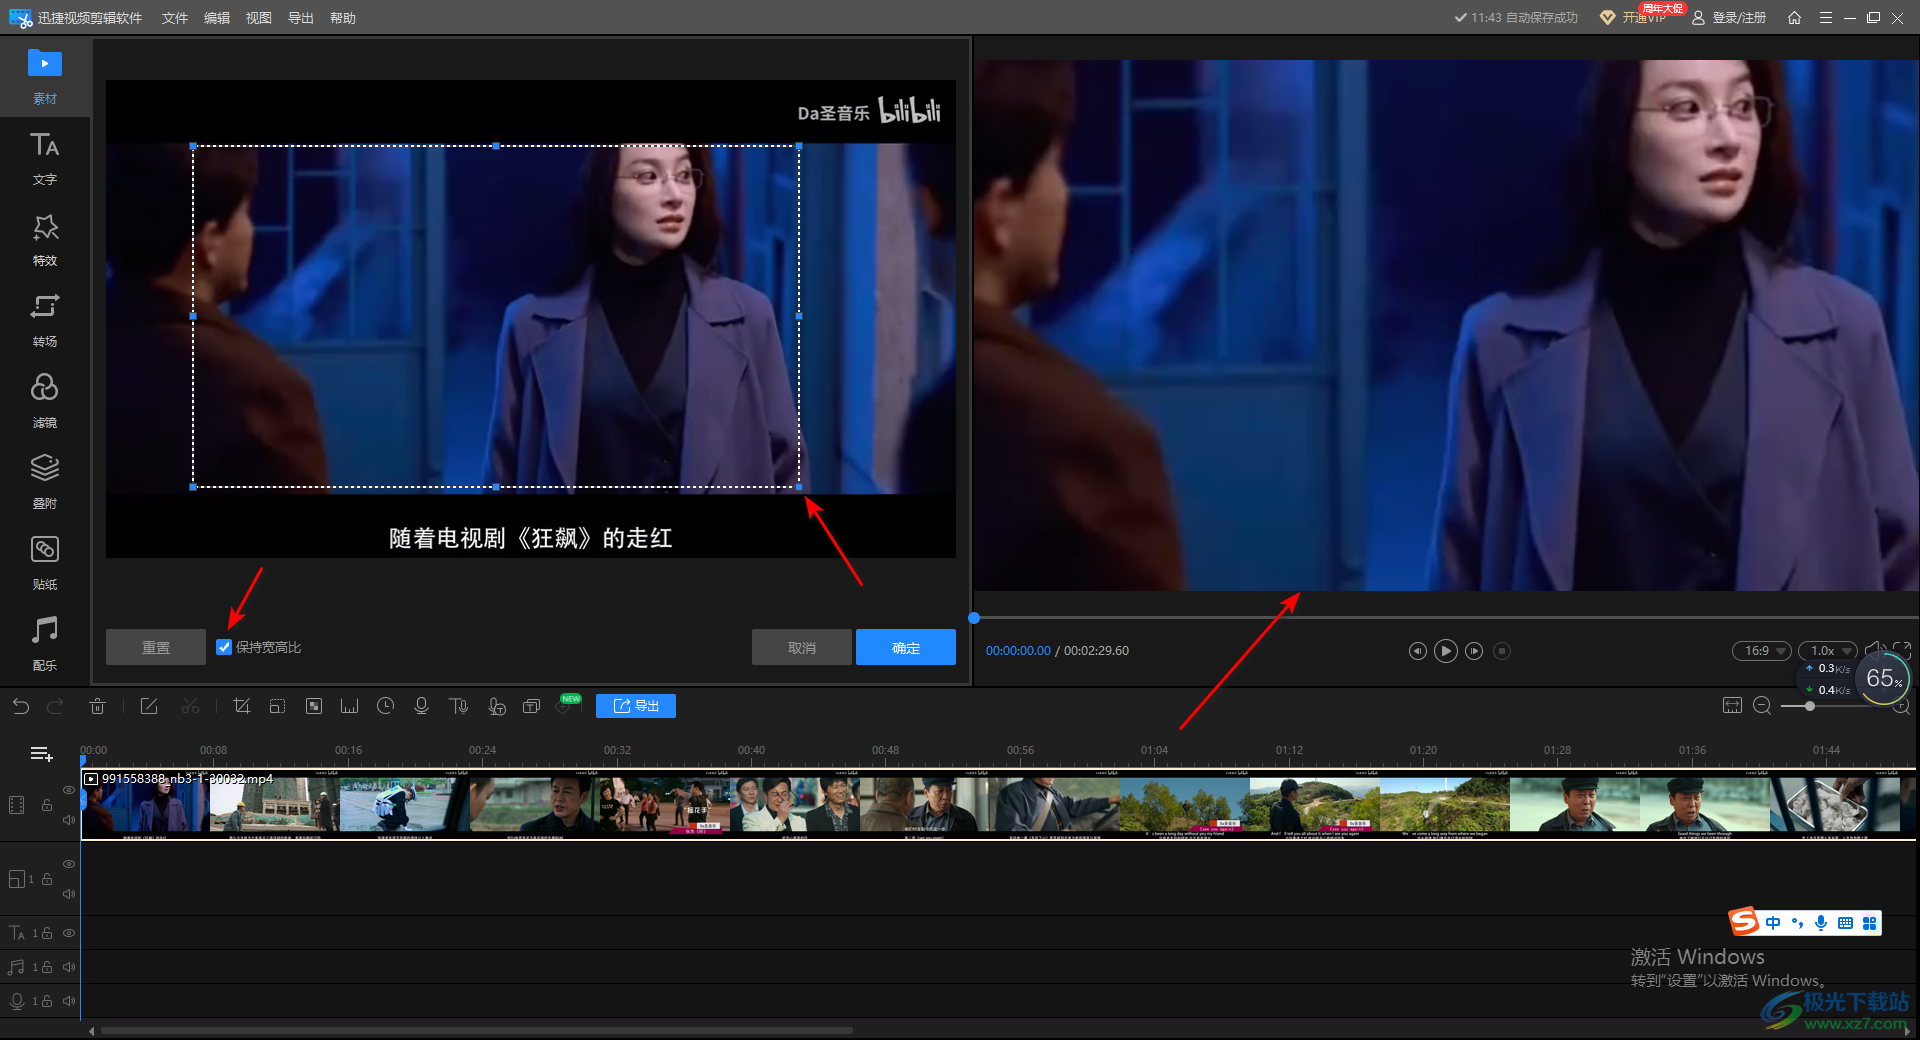
Task: Stop preview playback
Action: coord(1502,651)
